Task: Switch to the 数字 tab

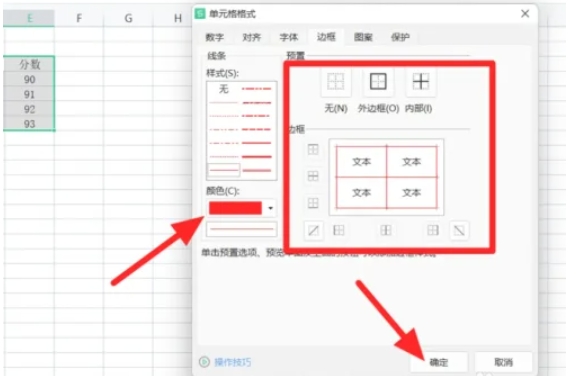Action: pyautogui.click(x=215, y=37)
